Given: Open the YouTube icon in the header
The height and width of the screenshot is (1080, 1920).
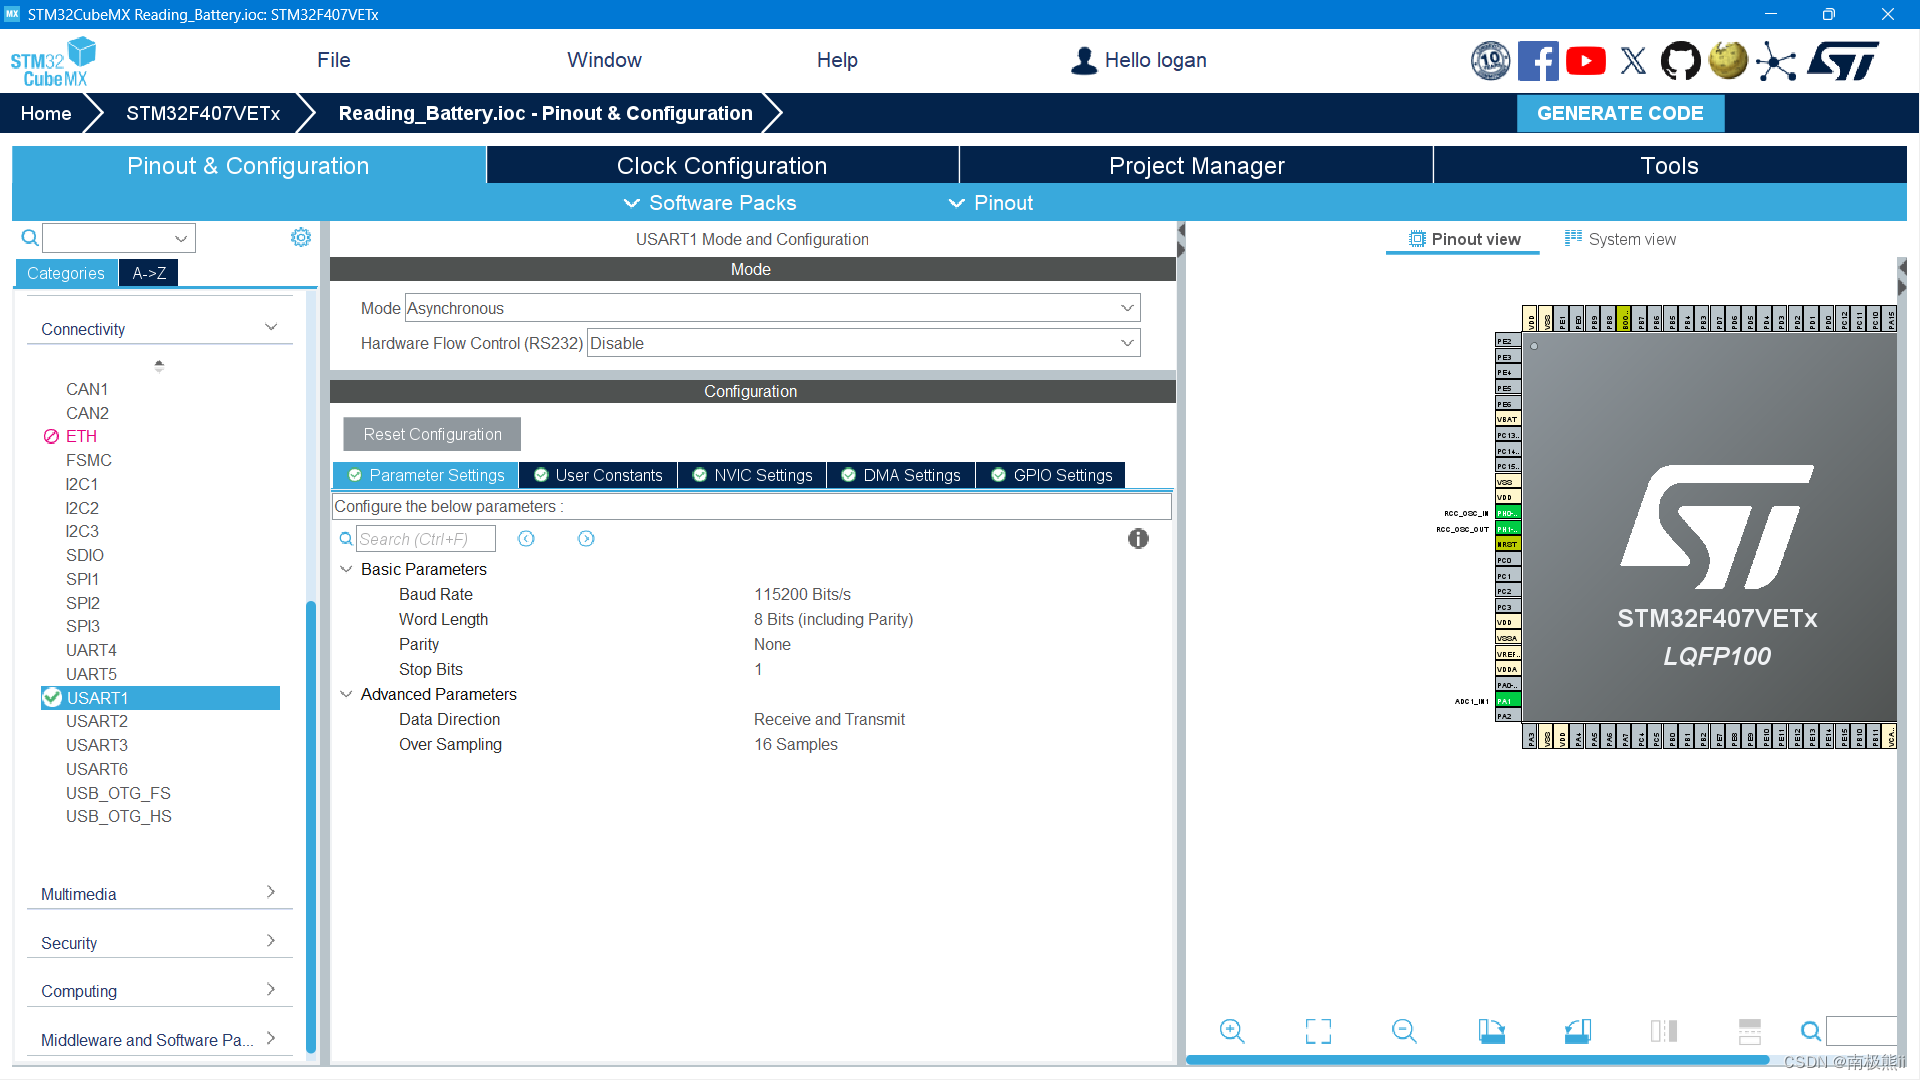Looking at the screenshot, I should [x=1586, y=61].
